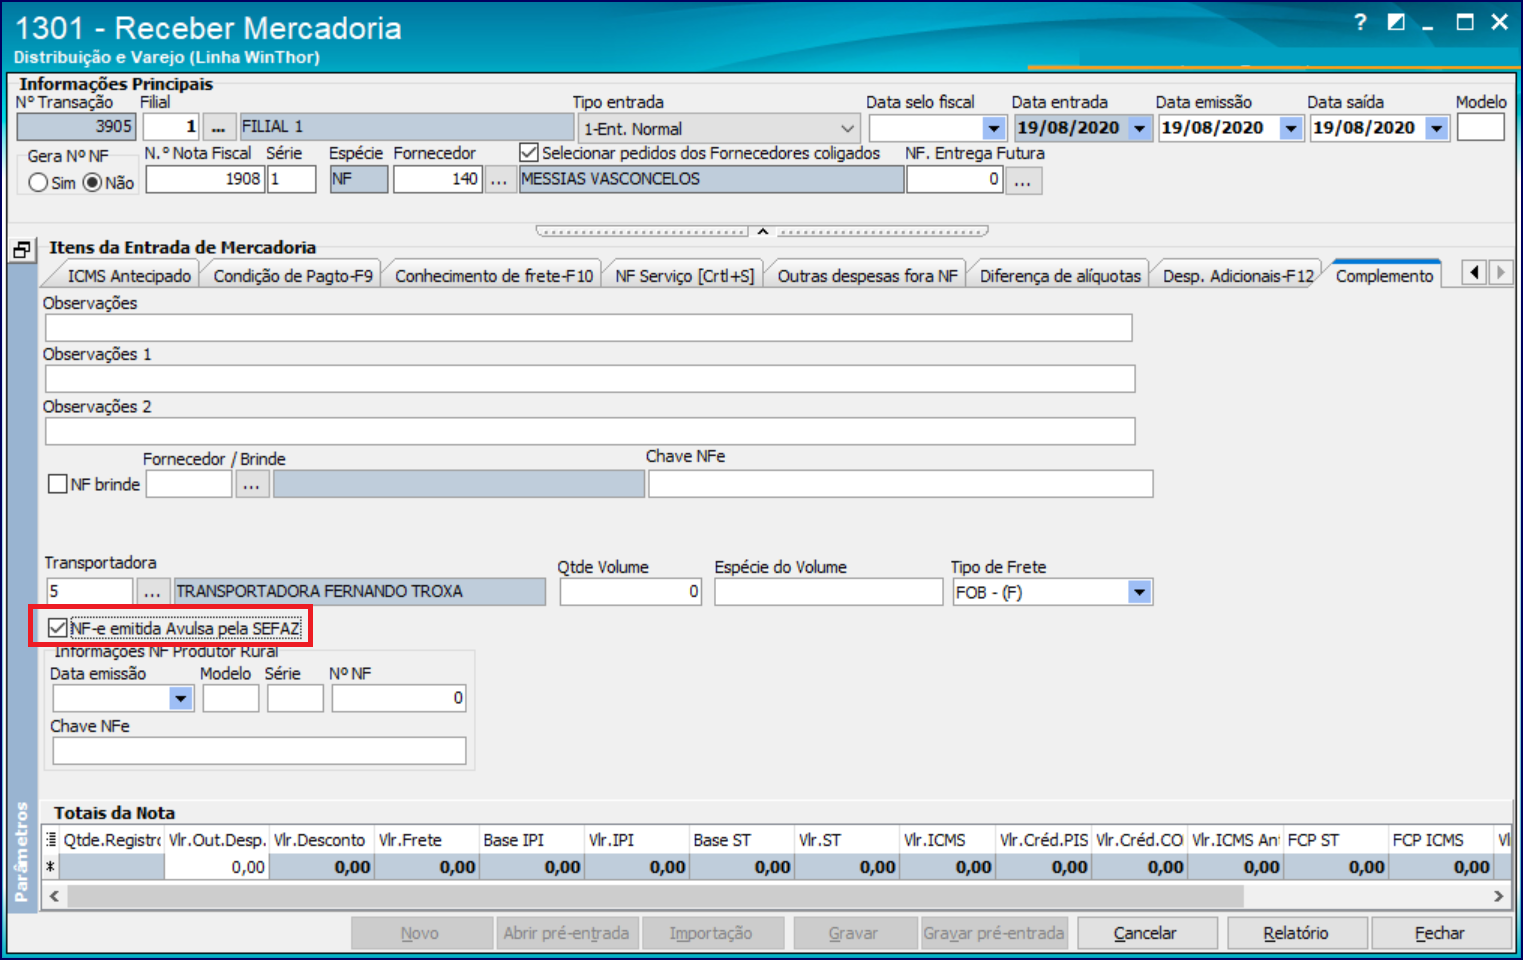Open Produtor Rural Data emissão date picker
The width and height of the screenshot is (1523, 960).
click(x=180, y=698)
